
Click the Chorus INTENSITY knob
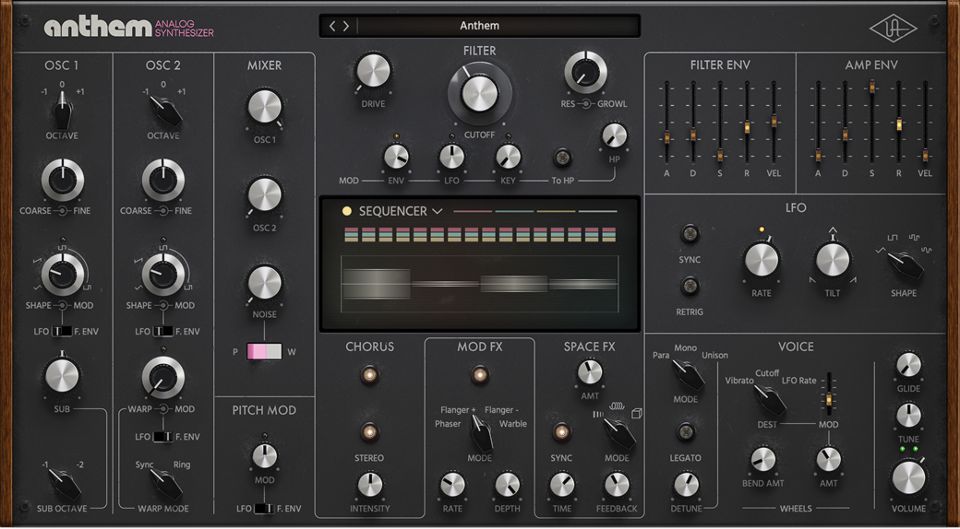pos(370,485)
